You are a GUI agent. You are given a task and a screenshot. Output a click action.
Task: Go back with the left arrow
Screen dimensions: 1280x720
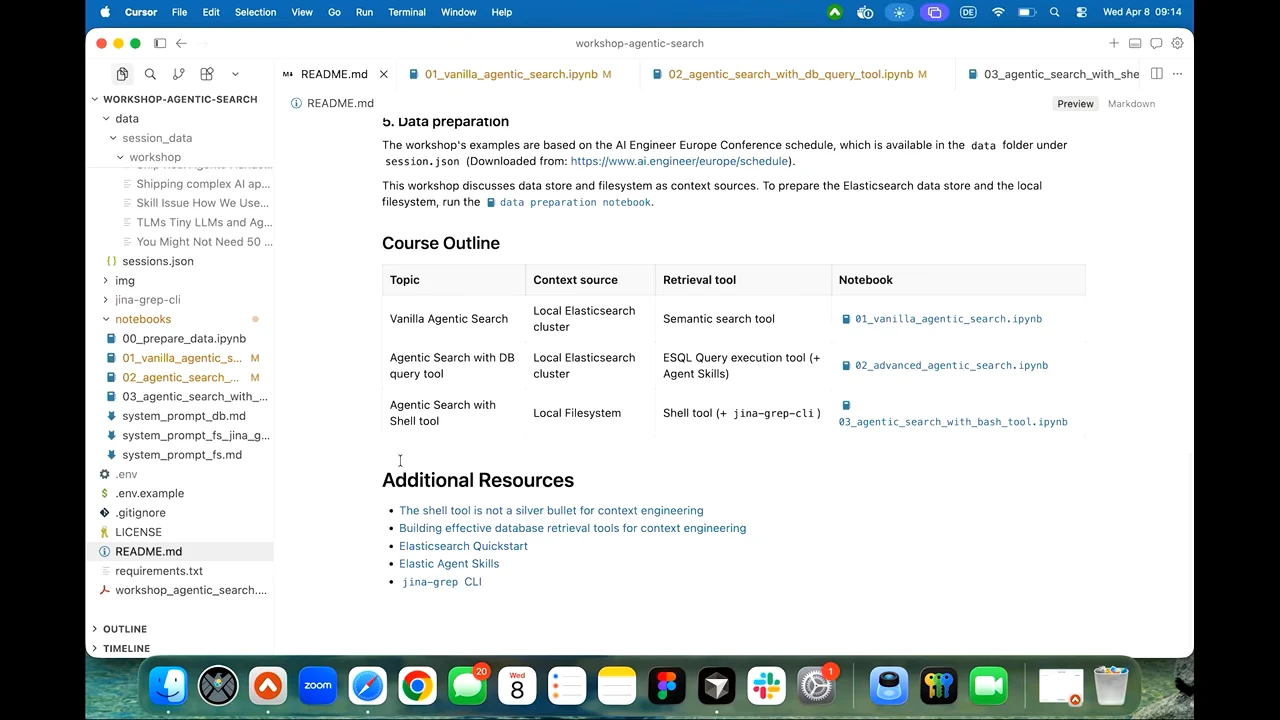coord(181,43)
